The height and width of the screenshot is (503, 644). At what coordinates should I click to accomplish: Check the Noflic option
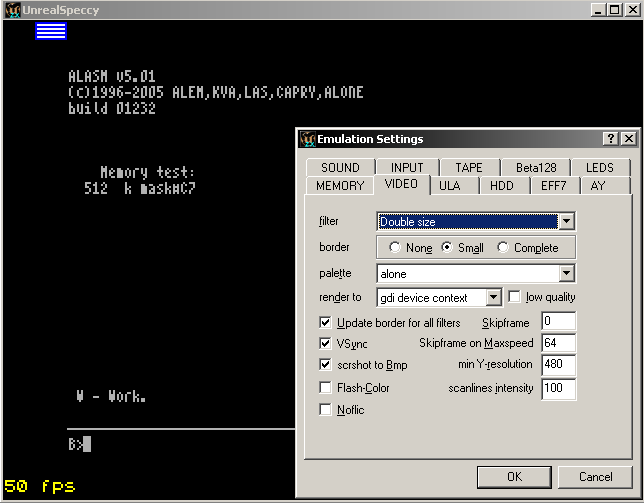pos(325,410)
